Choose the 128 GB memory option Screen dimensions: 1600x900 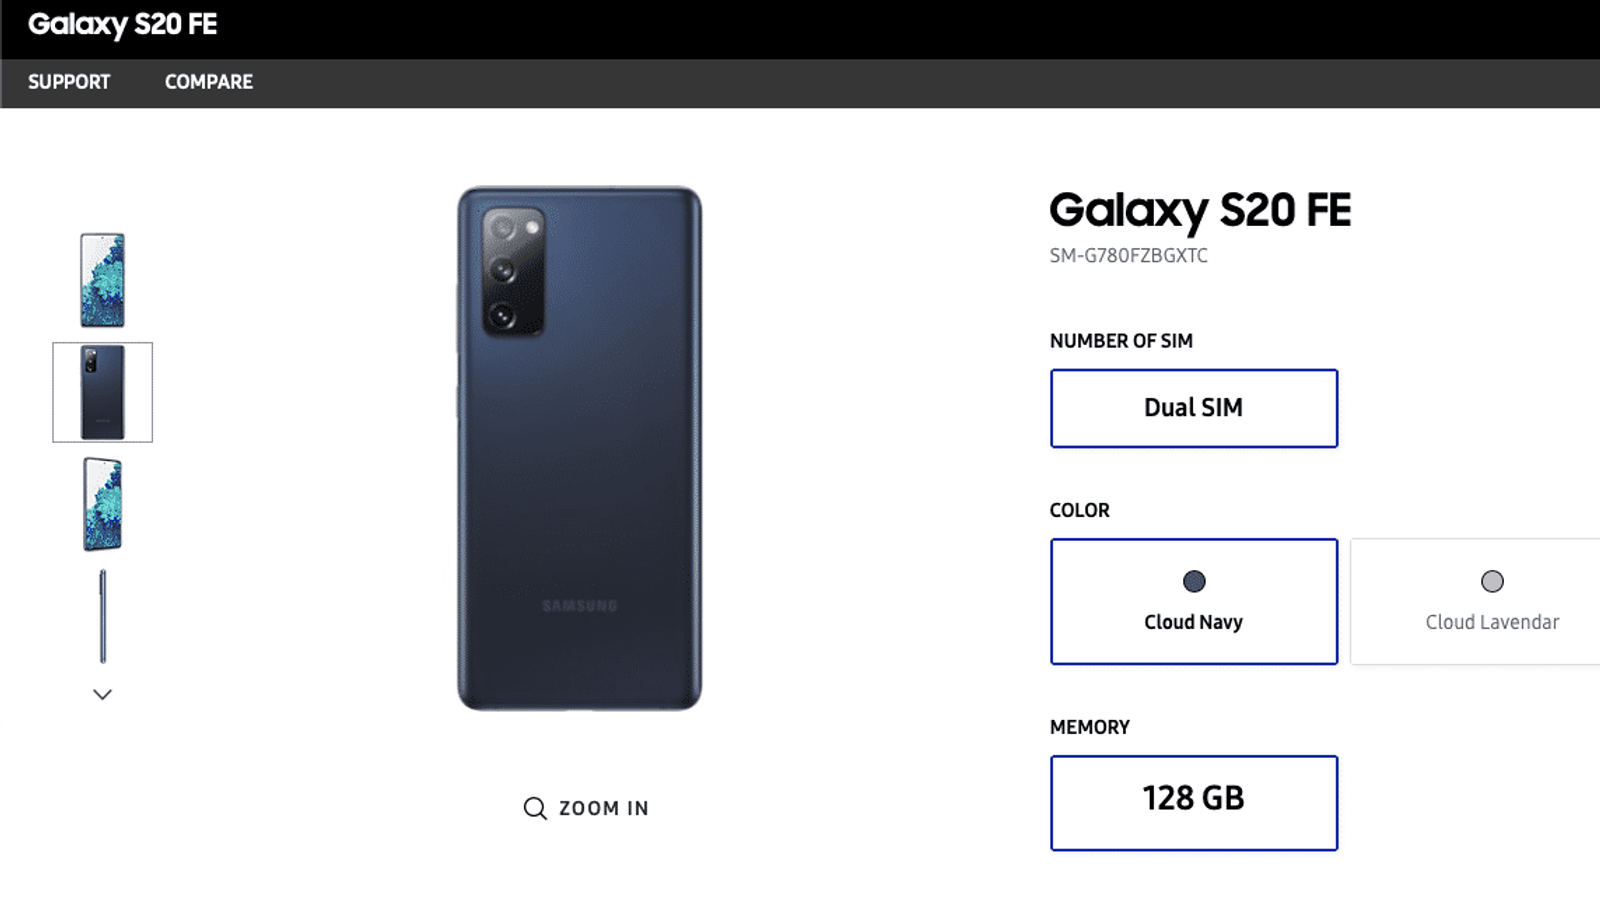[x=1193, y=802]
